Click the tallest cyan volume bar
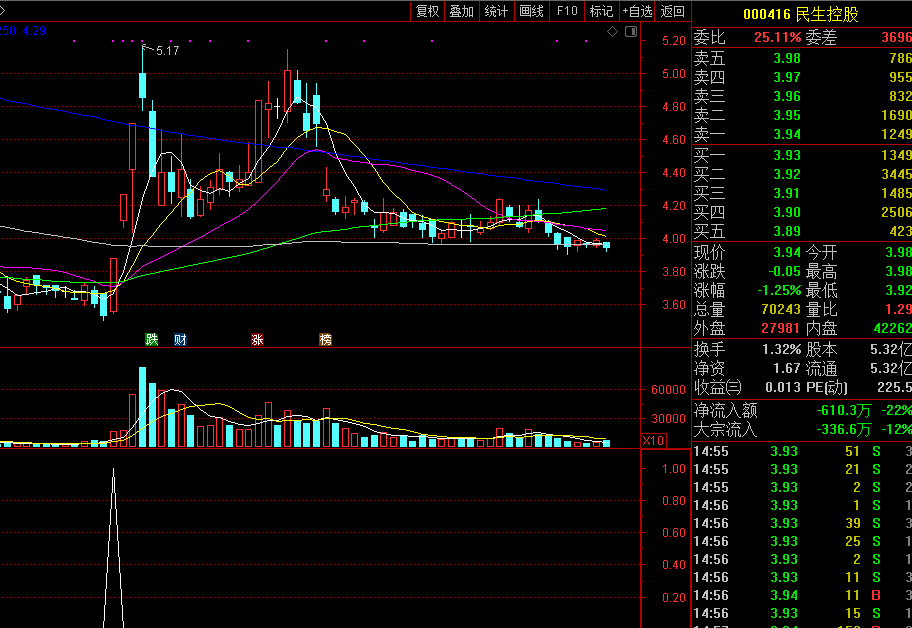This screenshot has height=628, width=912. [x=142, y=407]
